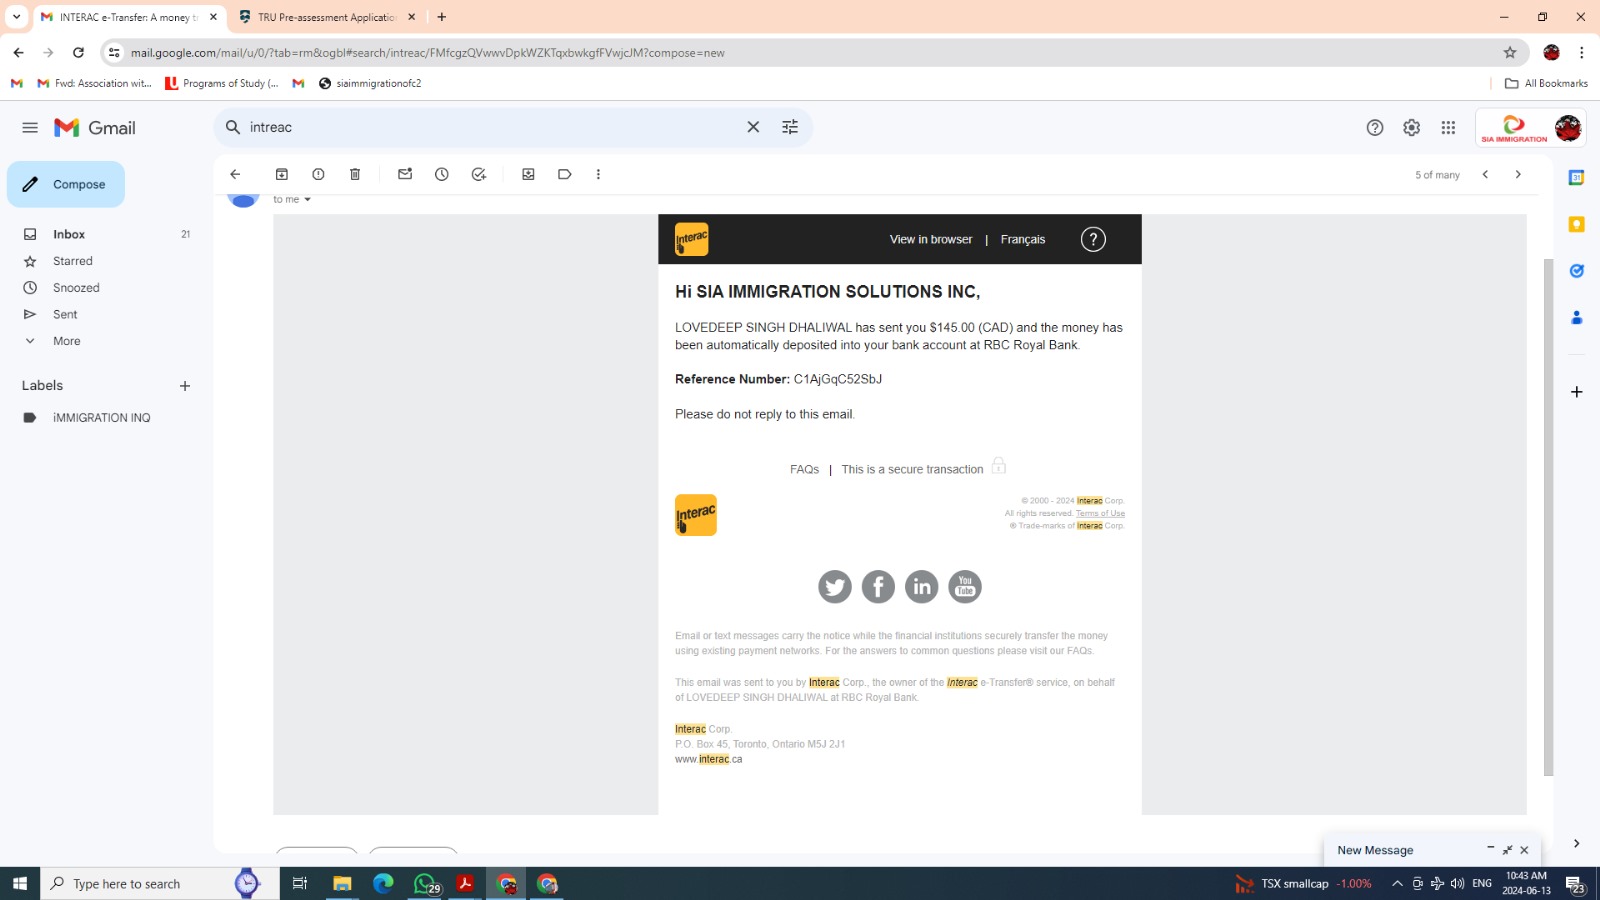The height and width of the screenshot is (900, 1600).
Task: Switch email to Français
Action: click(1023, 240)
